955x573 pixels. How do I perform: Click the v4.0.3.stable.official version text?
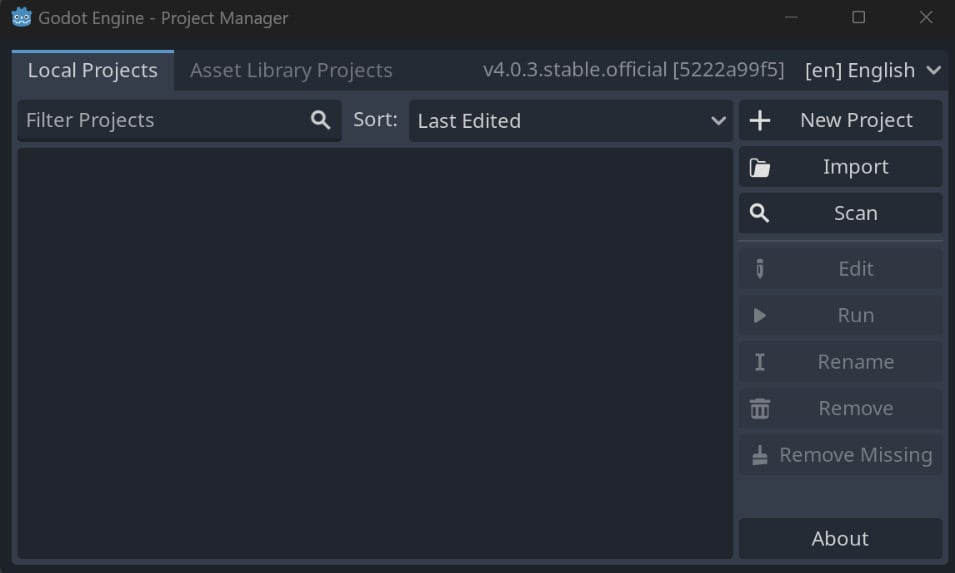(x=633, y=70)
